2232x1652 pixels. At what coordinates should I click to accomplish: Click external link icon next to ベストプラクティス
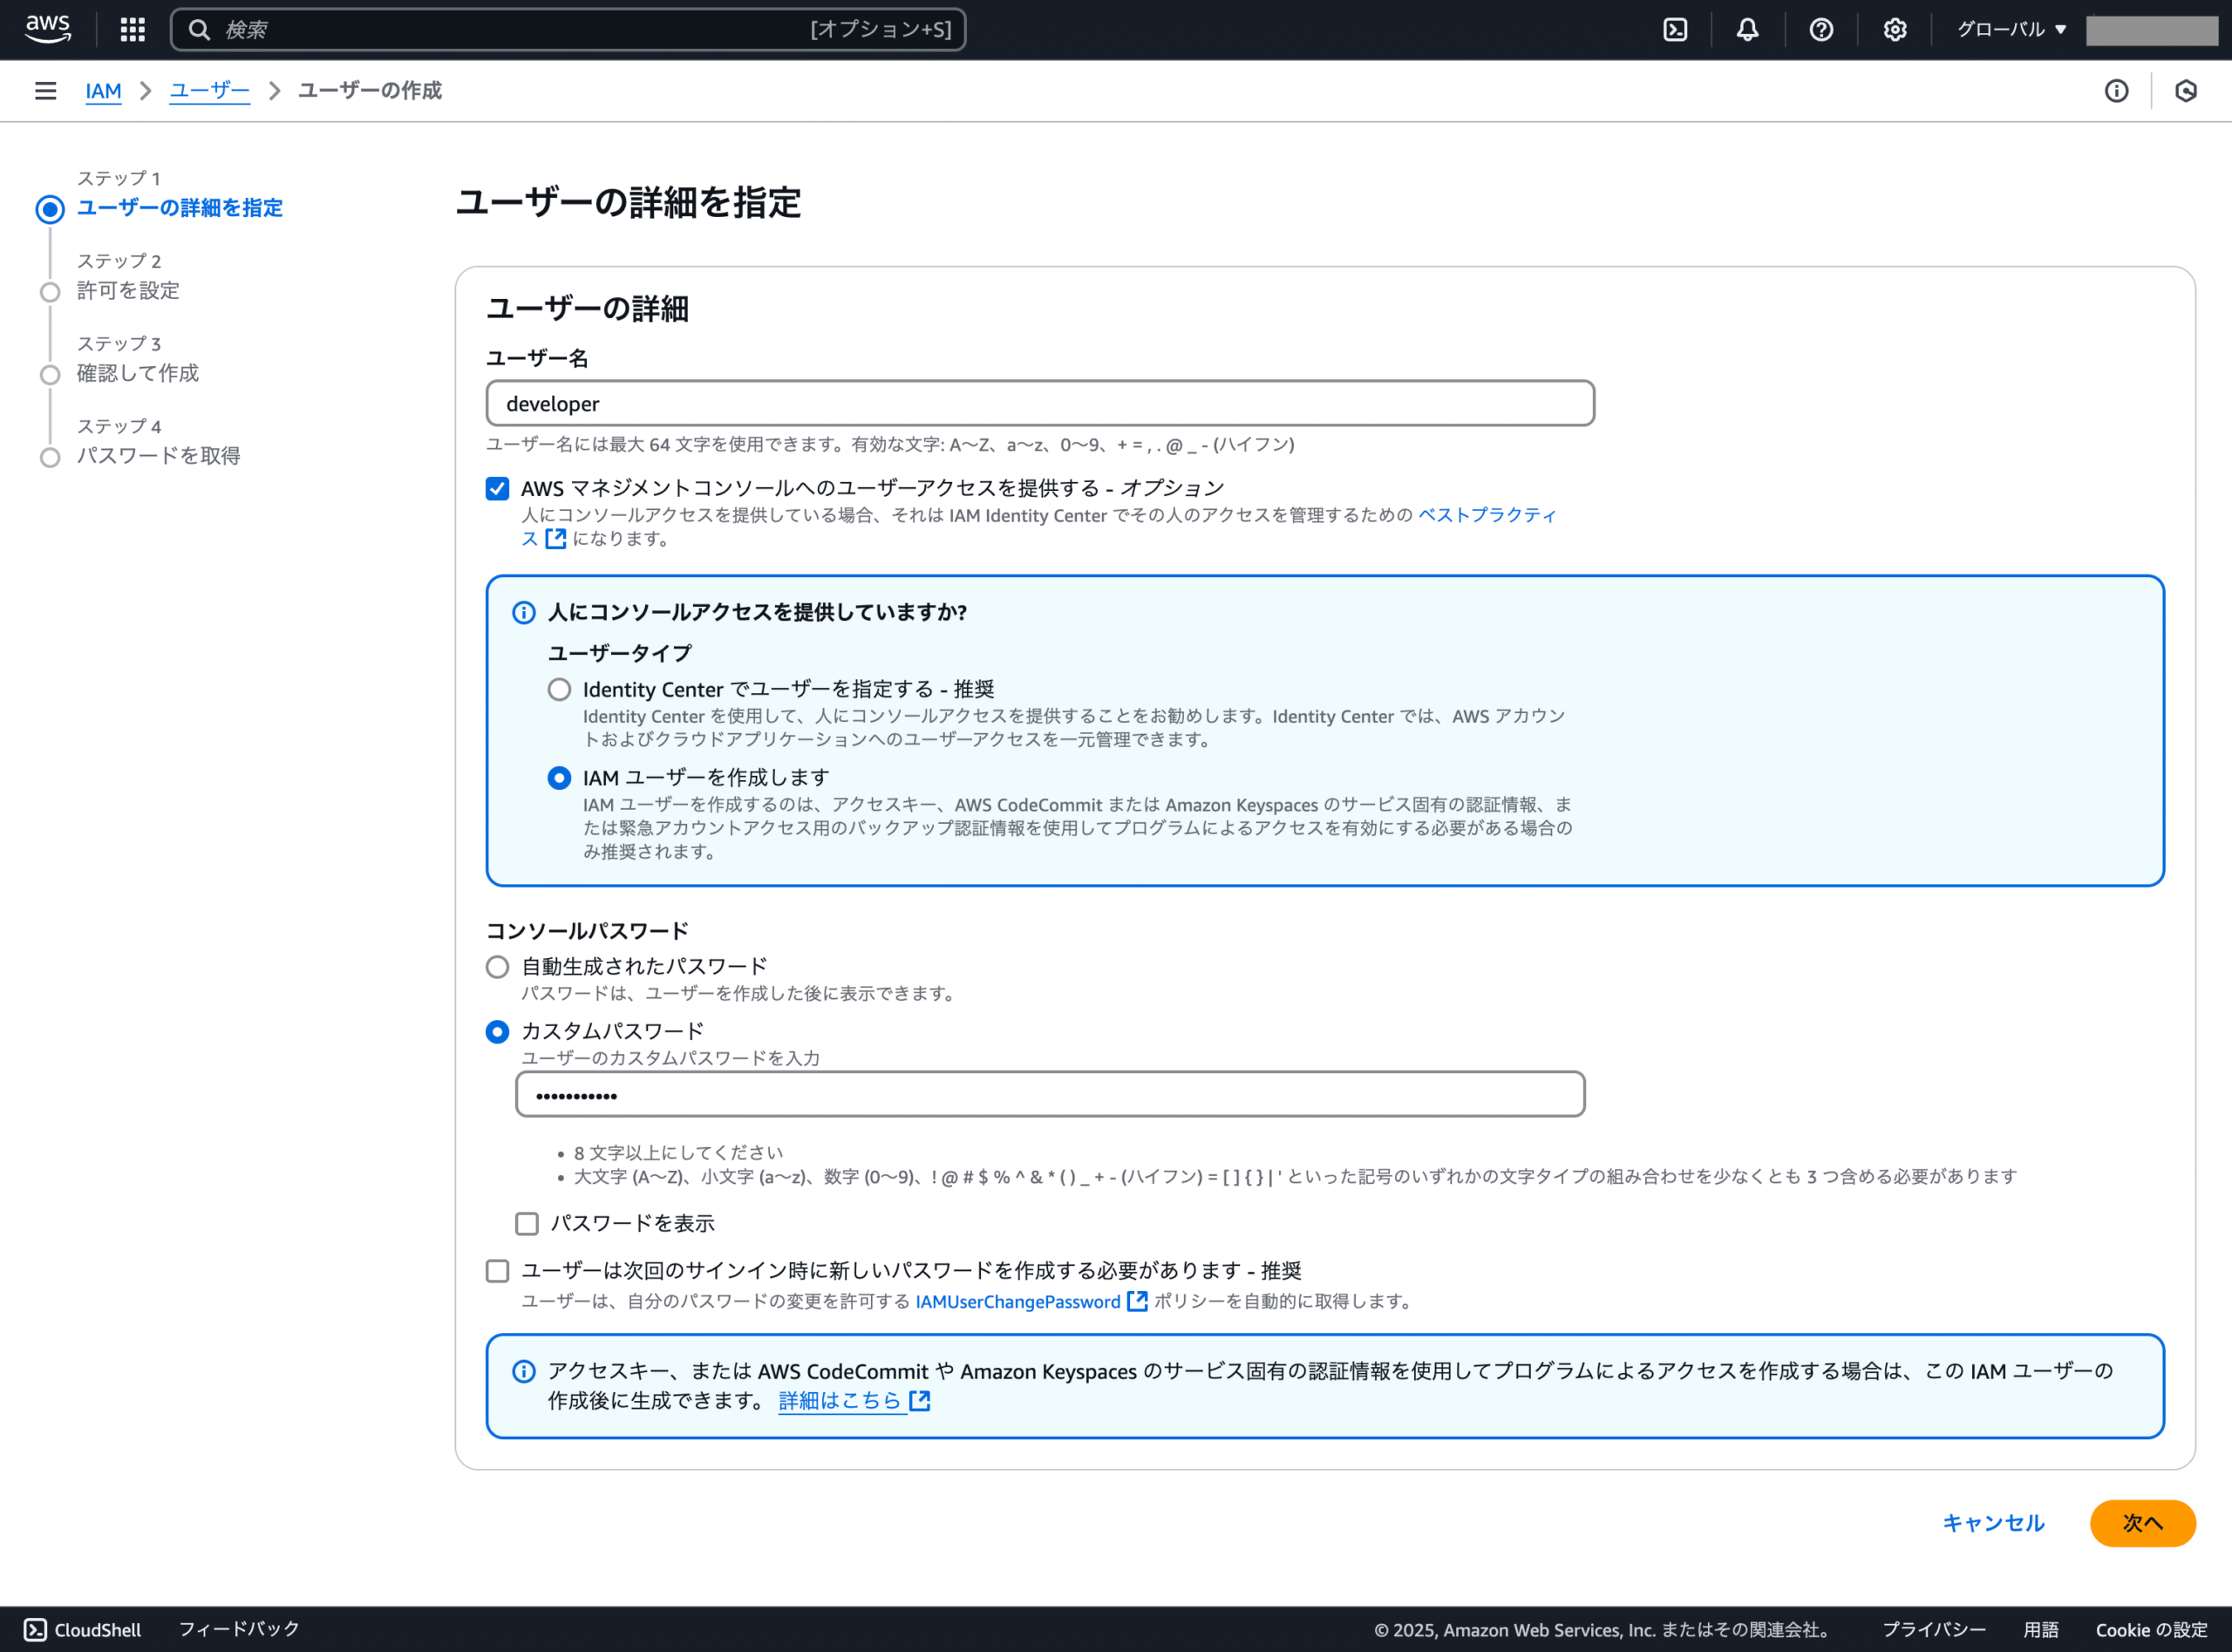(x=556, y=539)
